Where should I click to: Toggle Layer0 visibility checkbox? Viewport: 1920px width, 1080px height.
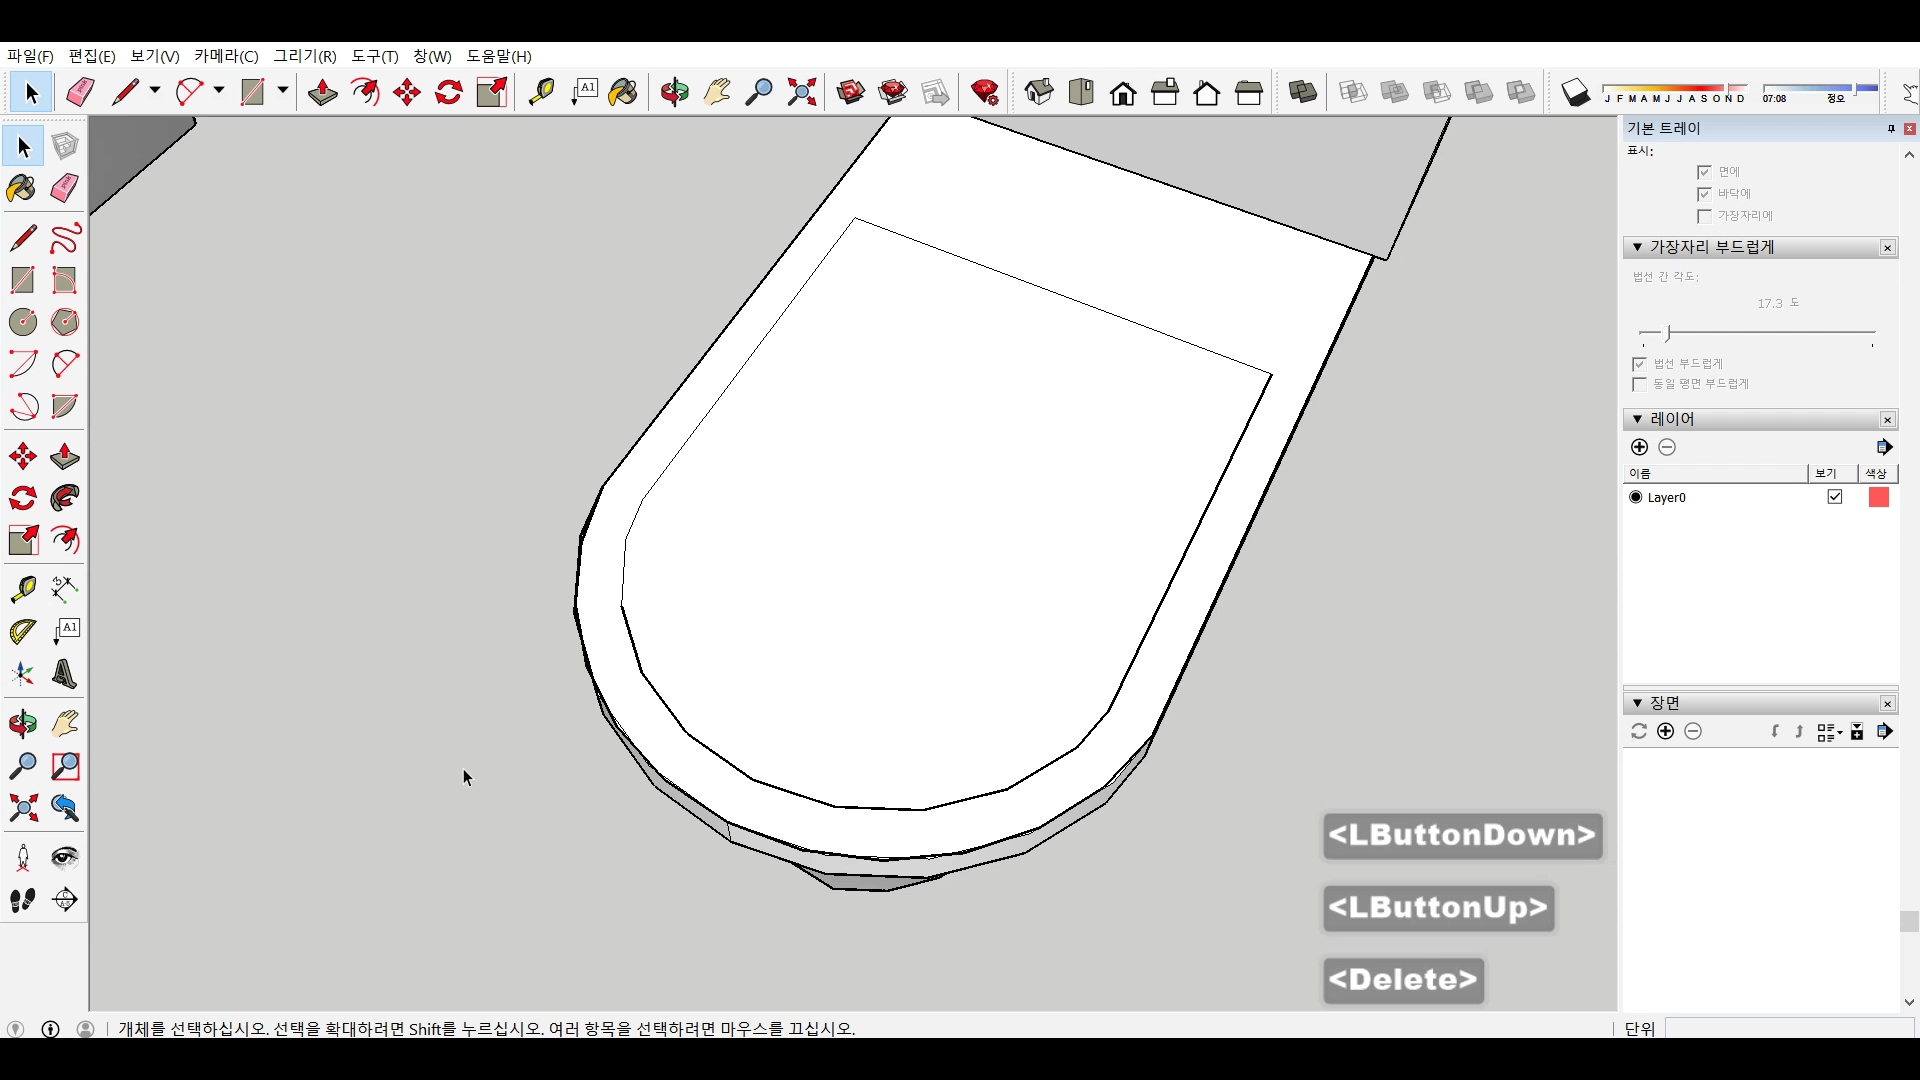coord(1835,497)
